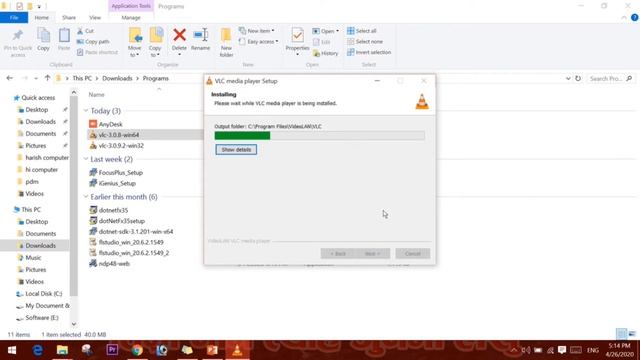Minimize the VLC media player Setup
Viewport: 640px width, 360px height.
(x=377, y=81)
